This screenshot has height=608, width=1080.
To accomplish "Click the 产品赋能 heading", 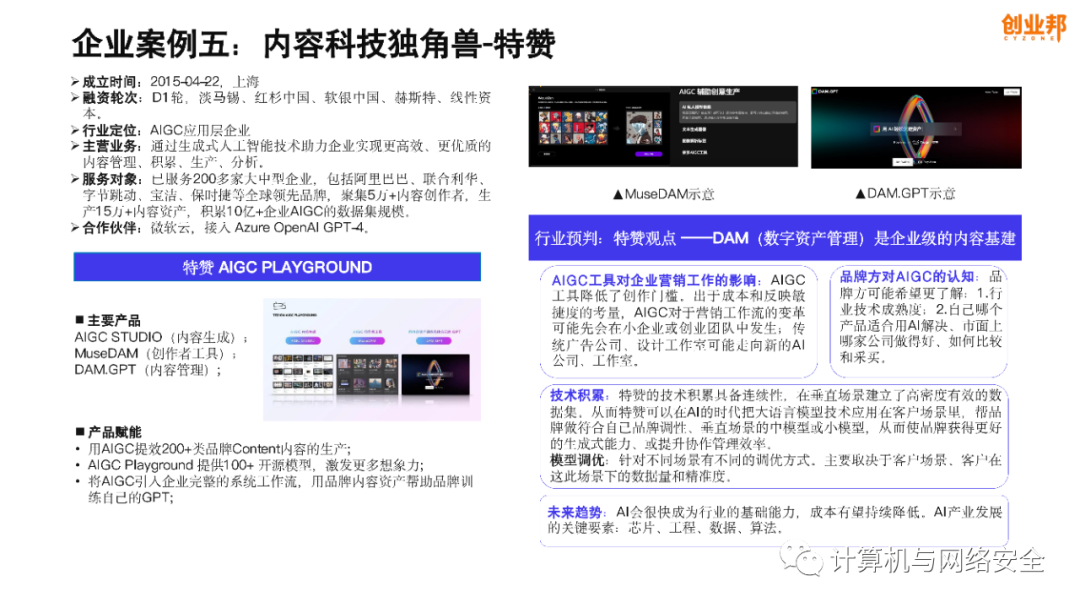I will 109,432.
